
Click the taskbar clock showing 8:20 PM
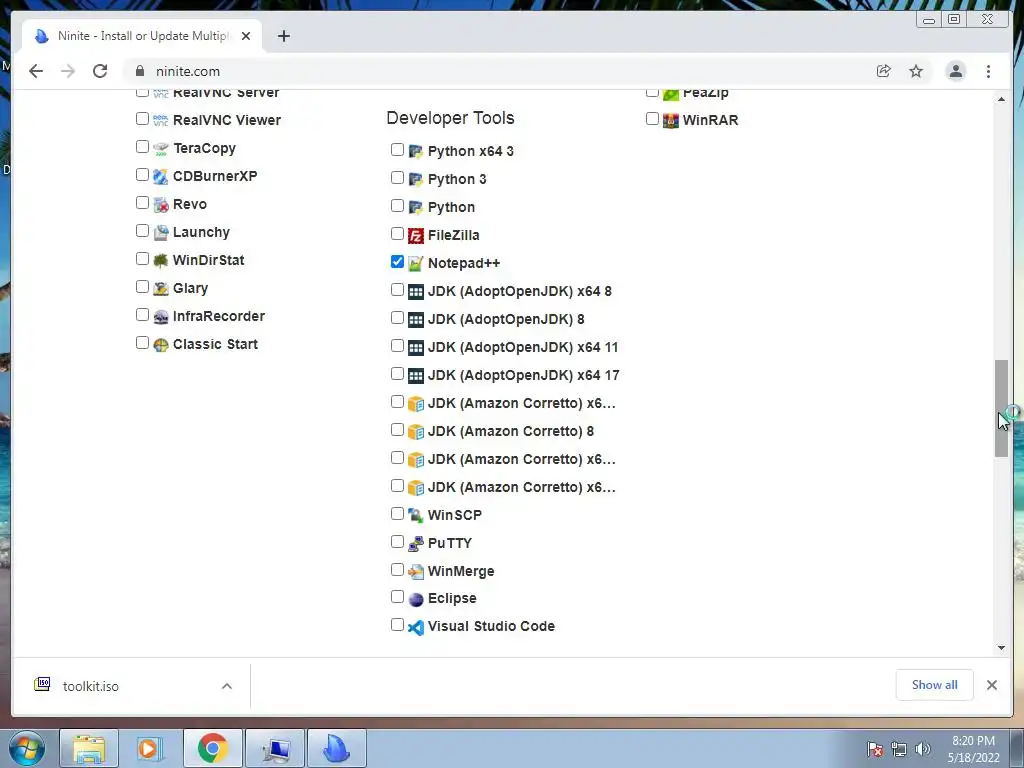973,749
